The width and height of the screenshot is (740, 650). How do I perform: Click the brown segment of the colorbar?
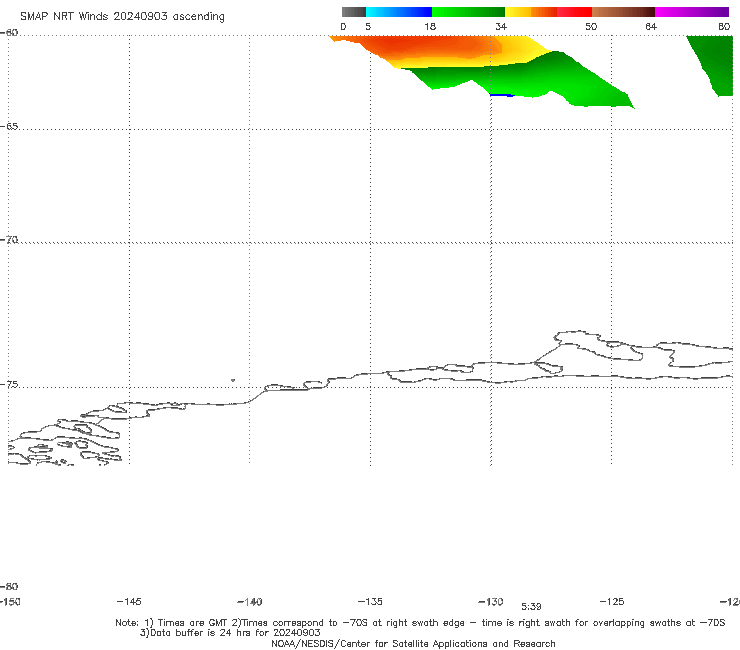[x=623, y=12]
